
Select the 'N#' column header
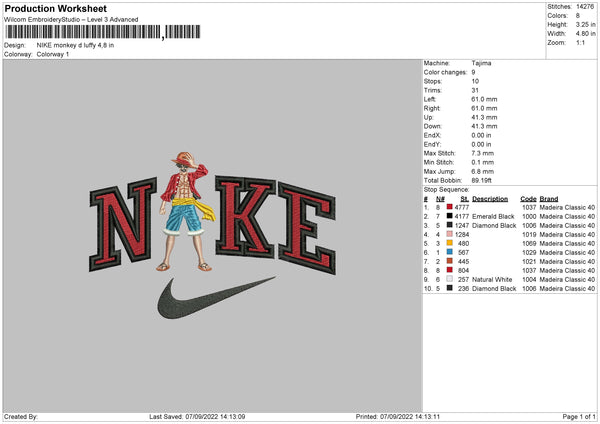pyautogui.click(x=440, y=199)
